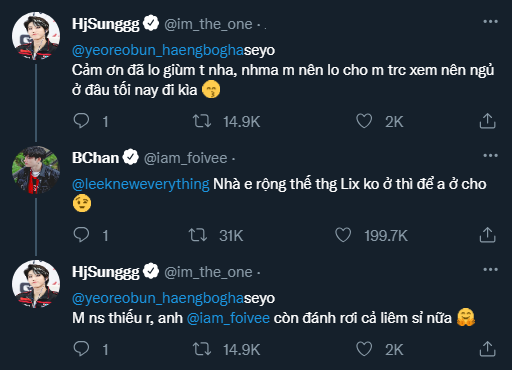Open more options on BChan's tweet
This screenshot has height=370, width=512.
click(x=490, y=155)
